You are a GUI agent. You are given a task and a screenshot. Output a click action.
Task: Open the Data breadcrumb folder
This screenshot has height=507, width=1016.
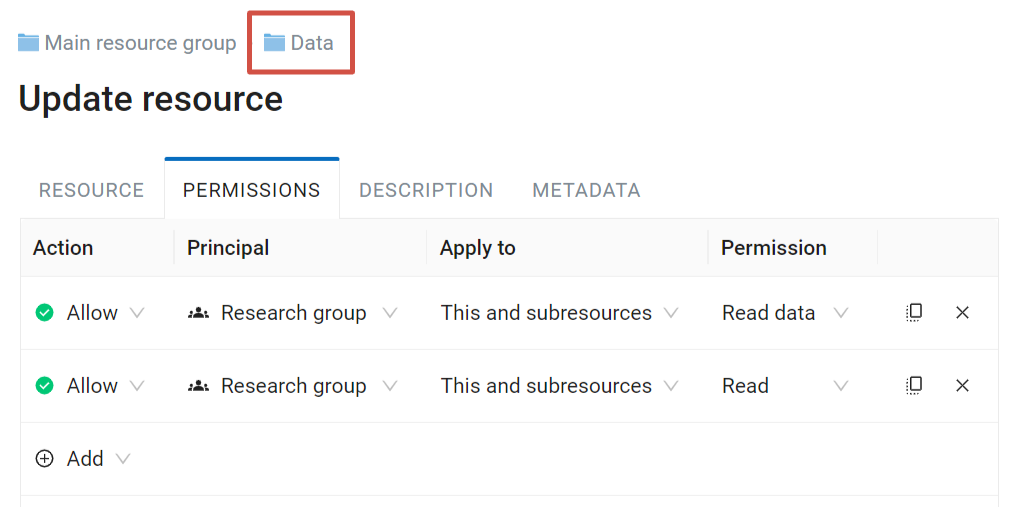click(299, 43)
